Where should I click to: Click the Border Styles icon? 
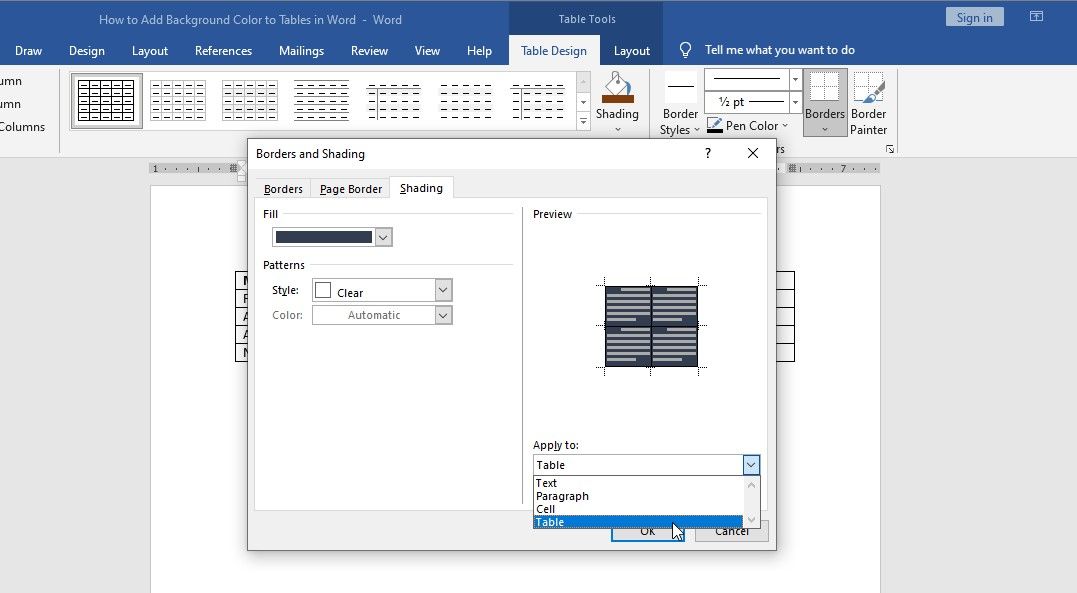(x=681, y=87)
